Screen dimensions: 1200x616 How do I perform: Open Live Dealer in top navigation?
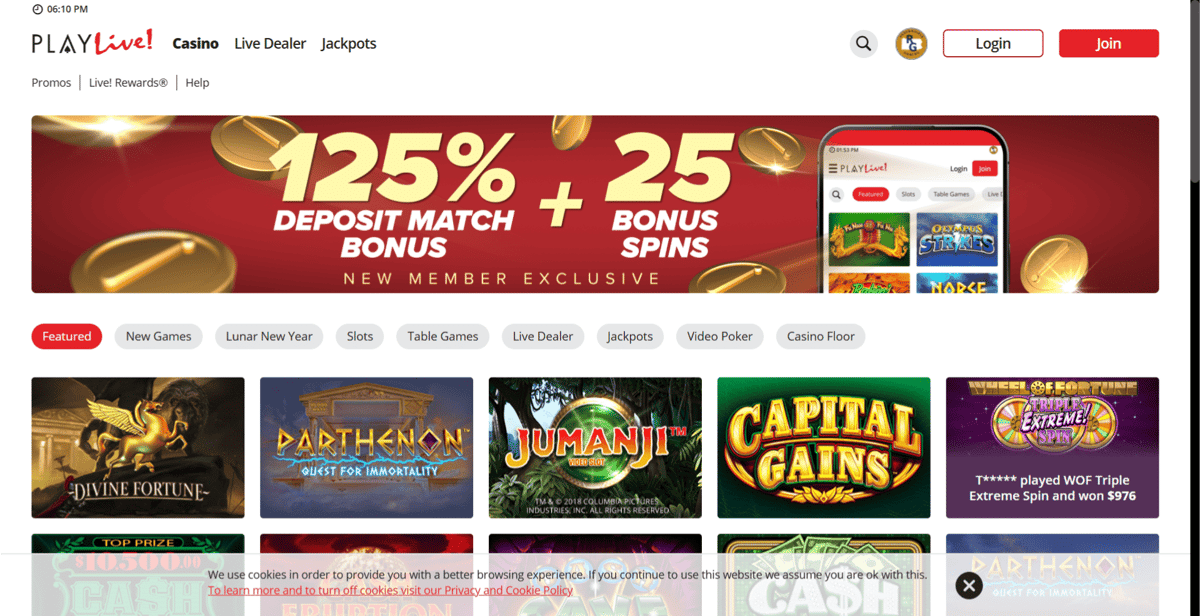coord(270,43)
